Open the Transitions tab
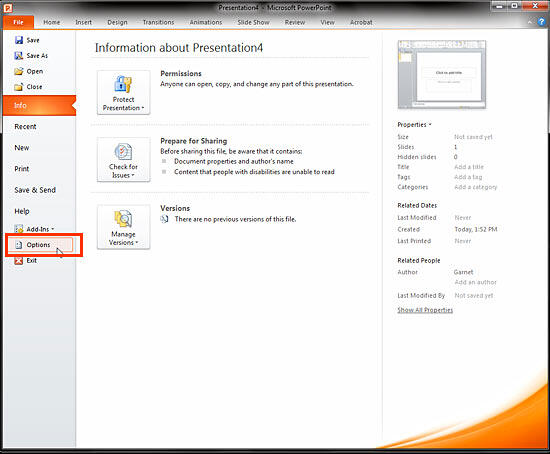The image size is (550, 454). click(x=158, y=22)
